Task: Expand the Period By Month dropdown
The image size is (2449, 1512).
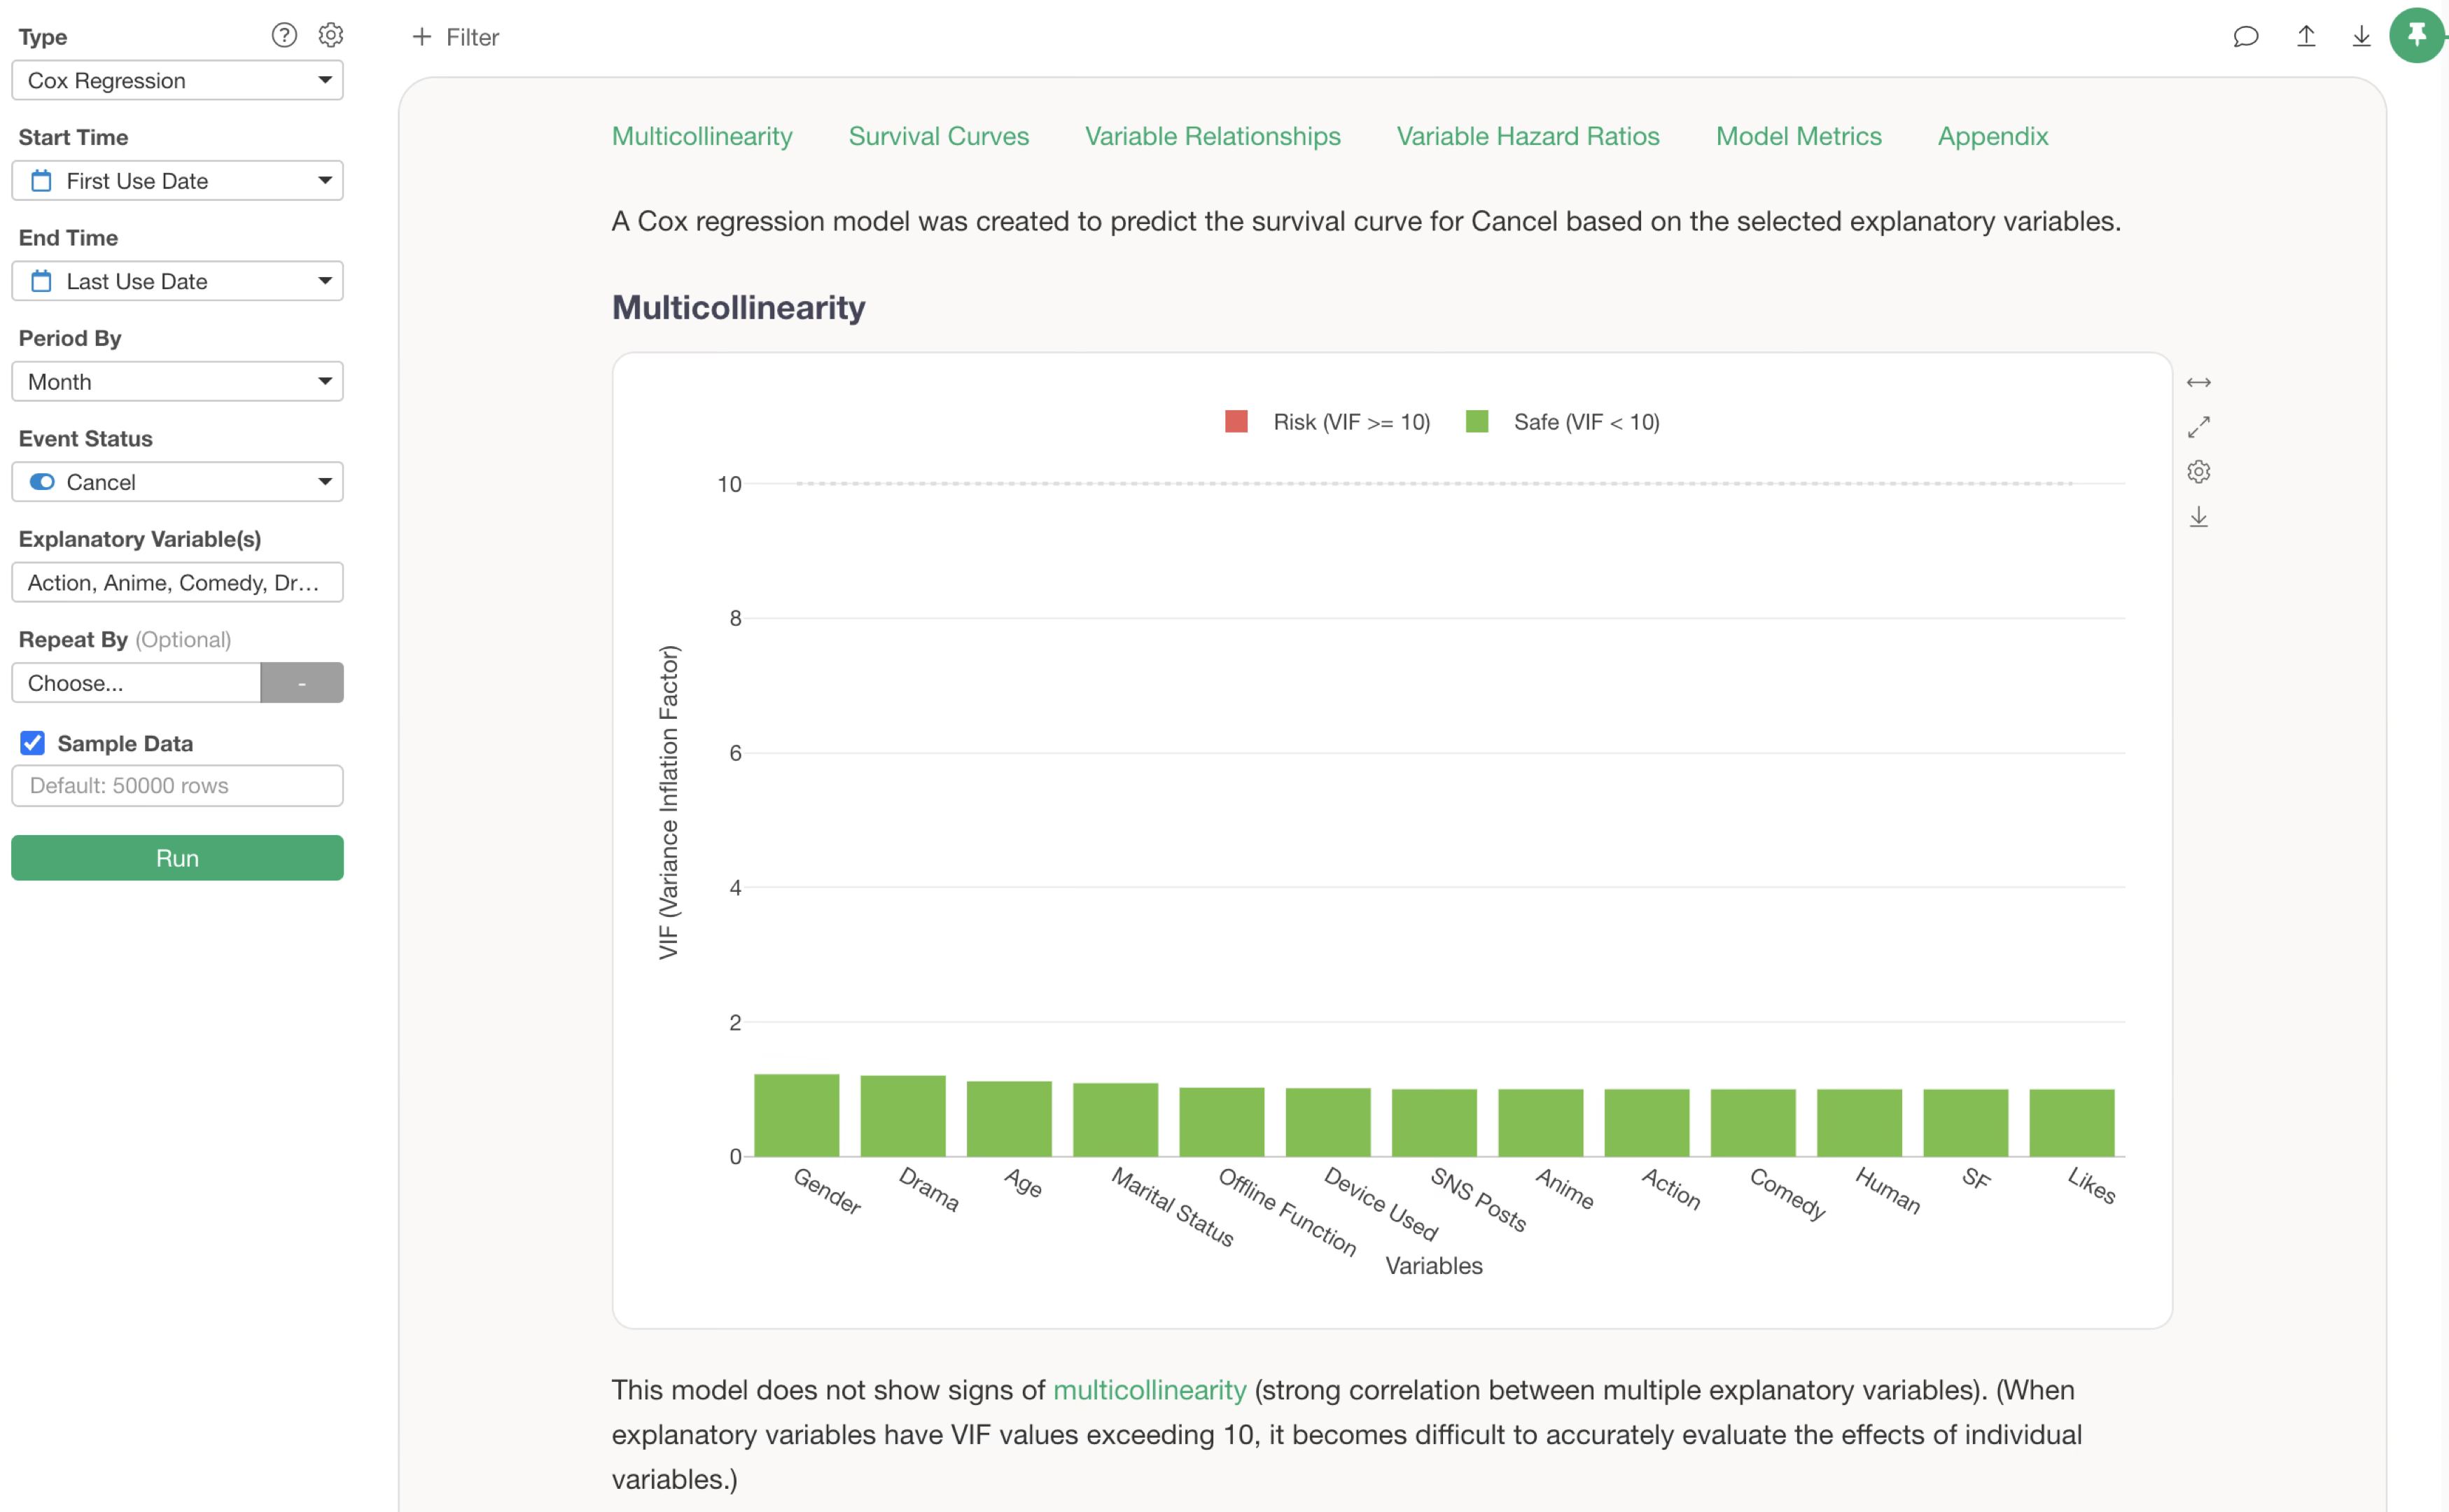Action: point(177,382)
